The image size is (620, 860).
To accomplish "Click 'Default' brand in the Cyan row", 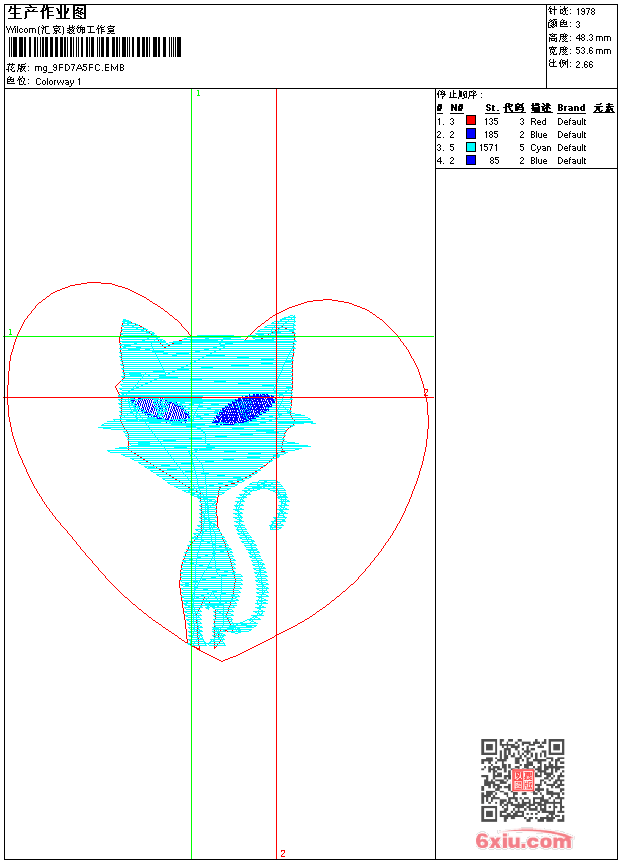I will tap(572, 148).
